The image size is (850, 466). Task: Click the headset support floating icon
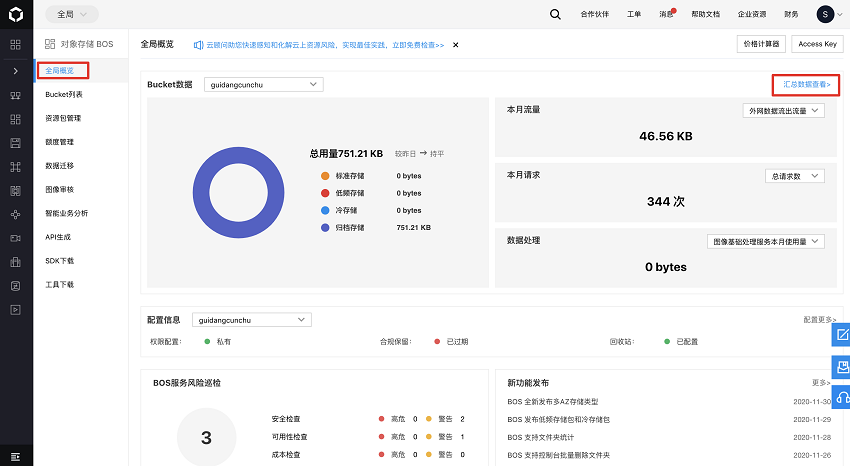(841, 397)
